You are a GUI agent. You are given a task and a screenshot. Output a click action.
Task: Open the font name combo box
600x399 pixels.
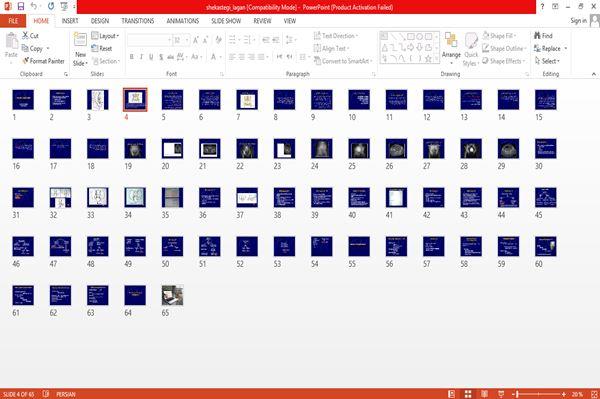click(149, 40)
